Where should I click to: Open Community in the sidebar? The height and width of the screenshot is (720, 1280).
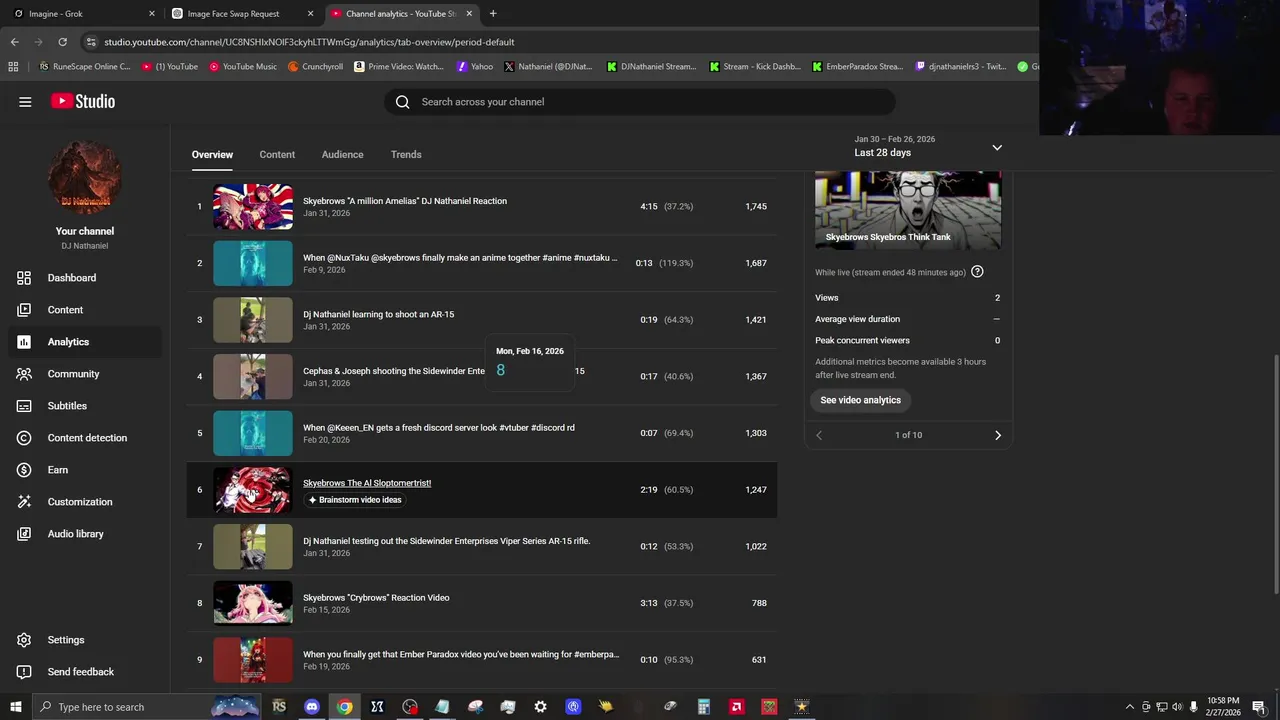(x=73, y=374)
